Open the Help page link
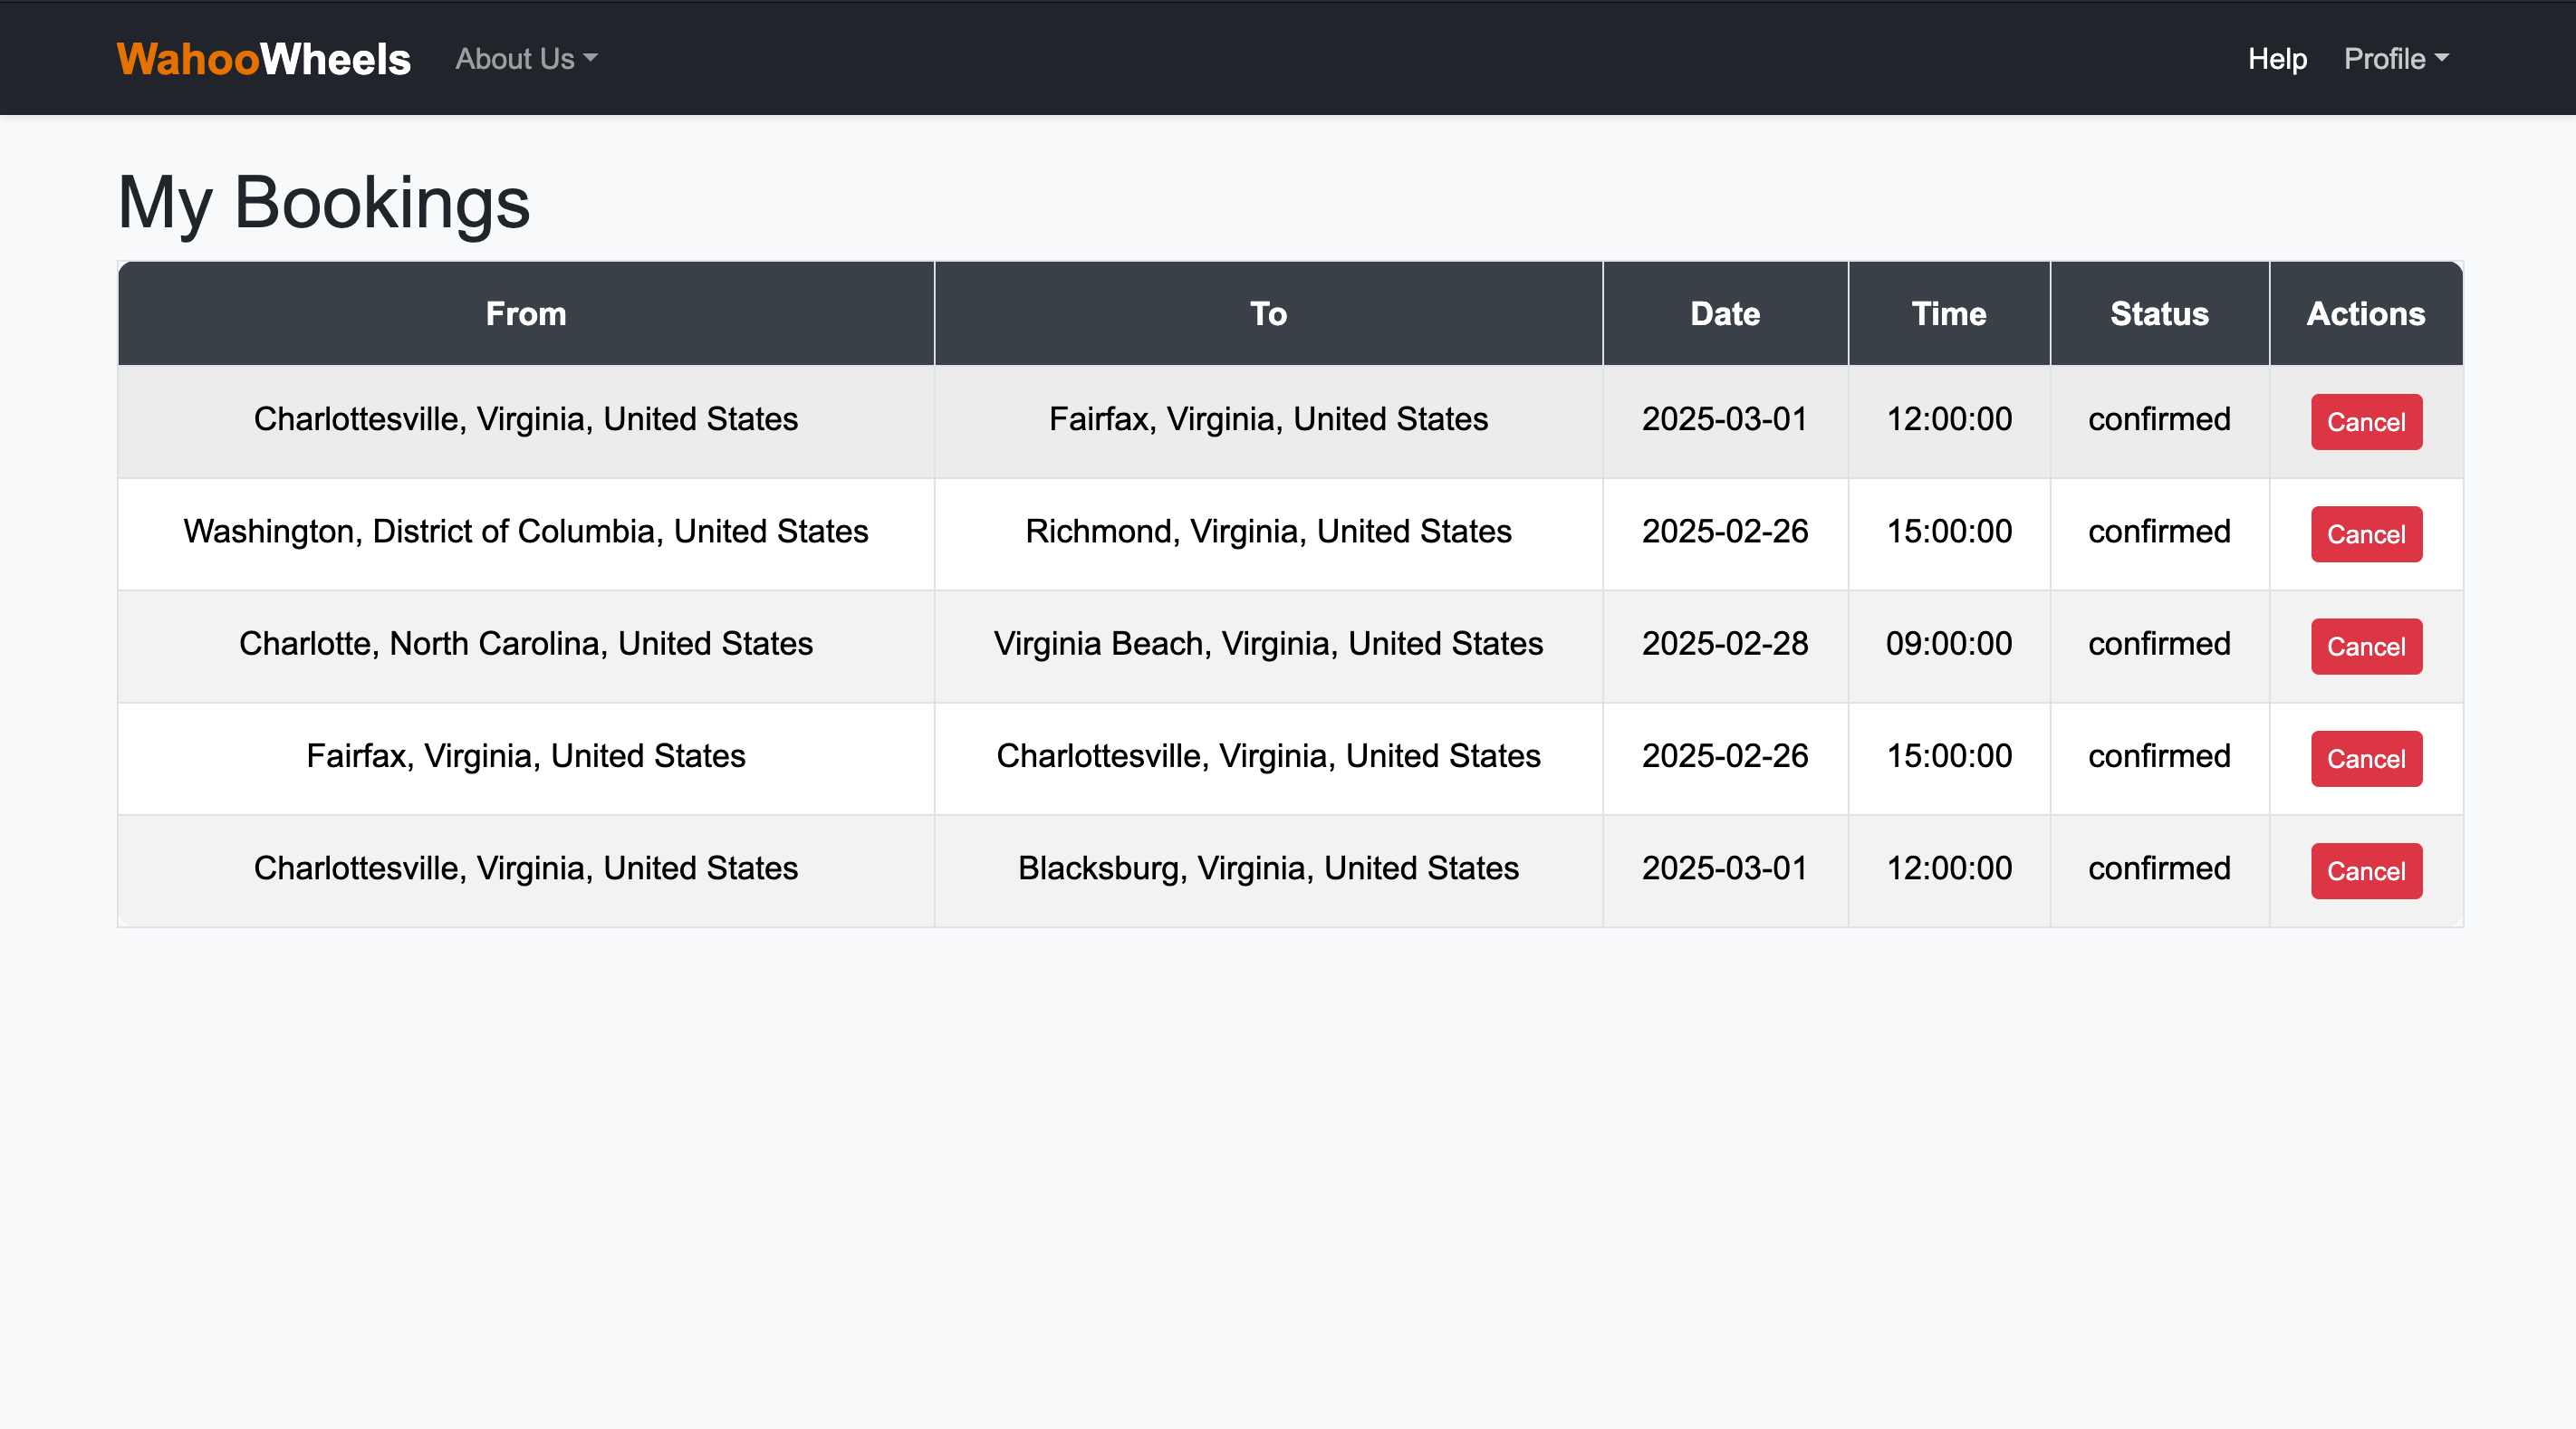The width and height of the screenshot is (2576, 1429). (x=2277, y=59)
